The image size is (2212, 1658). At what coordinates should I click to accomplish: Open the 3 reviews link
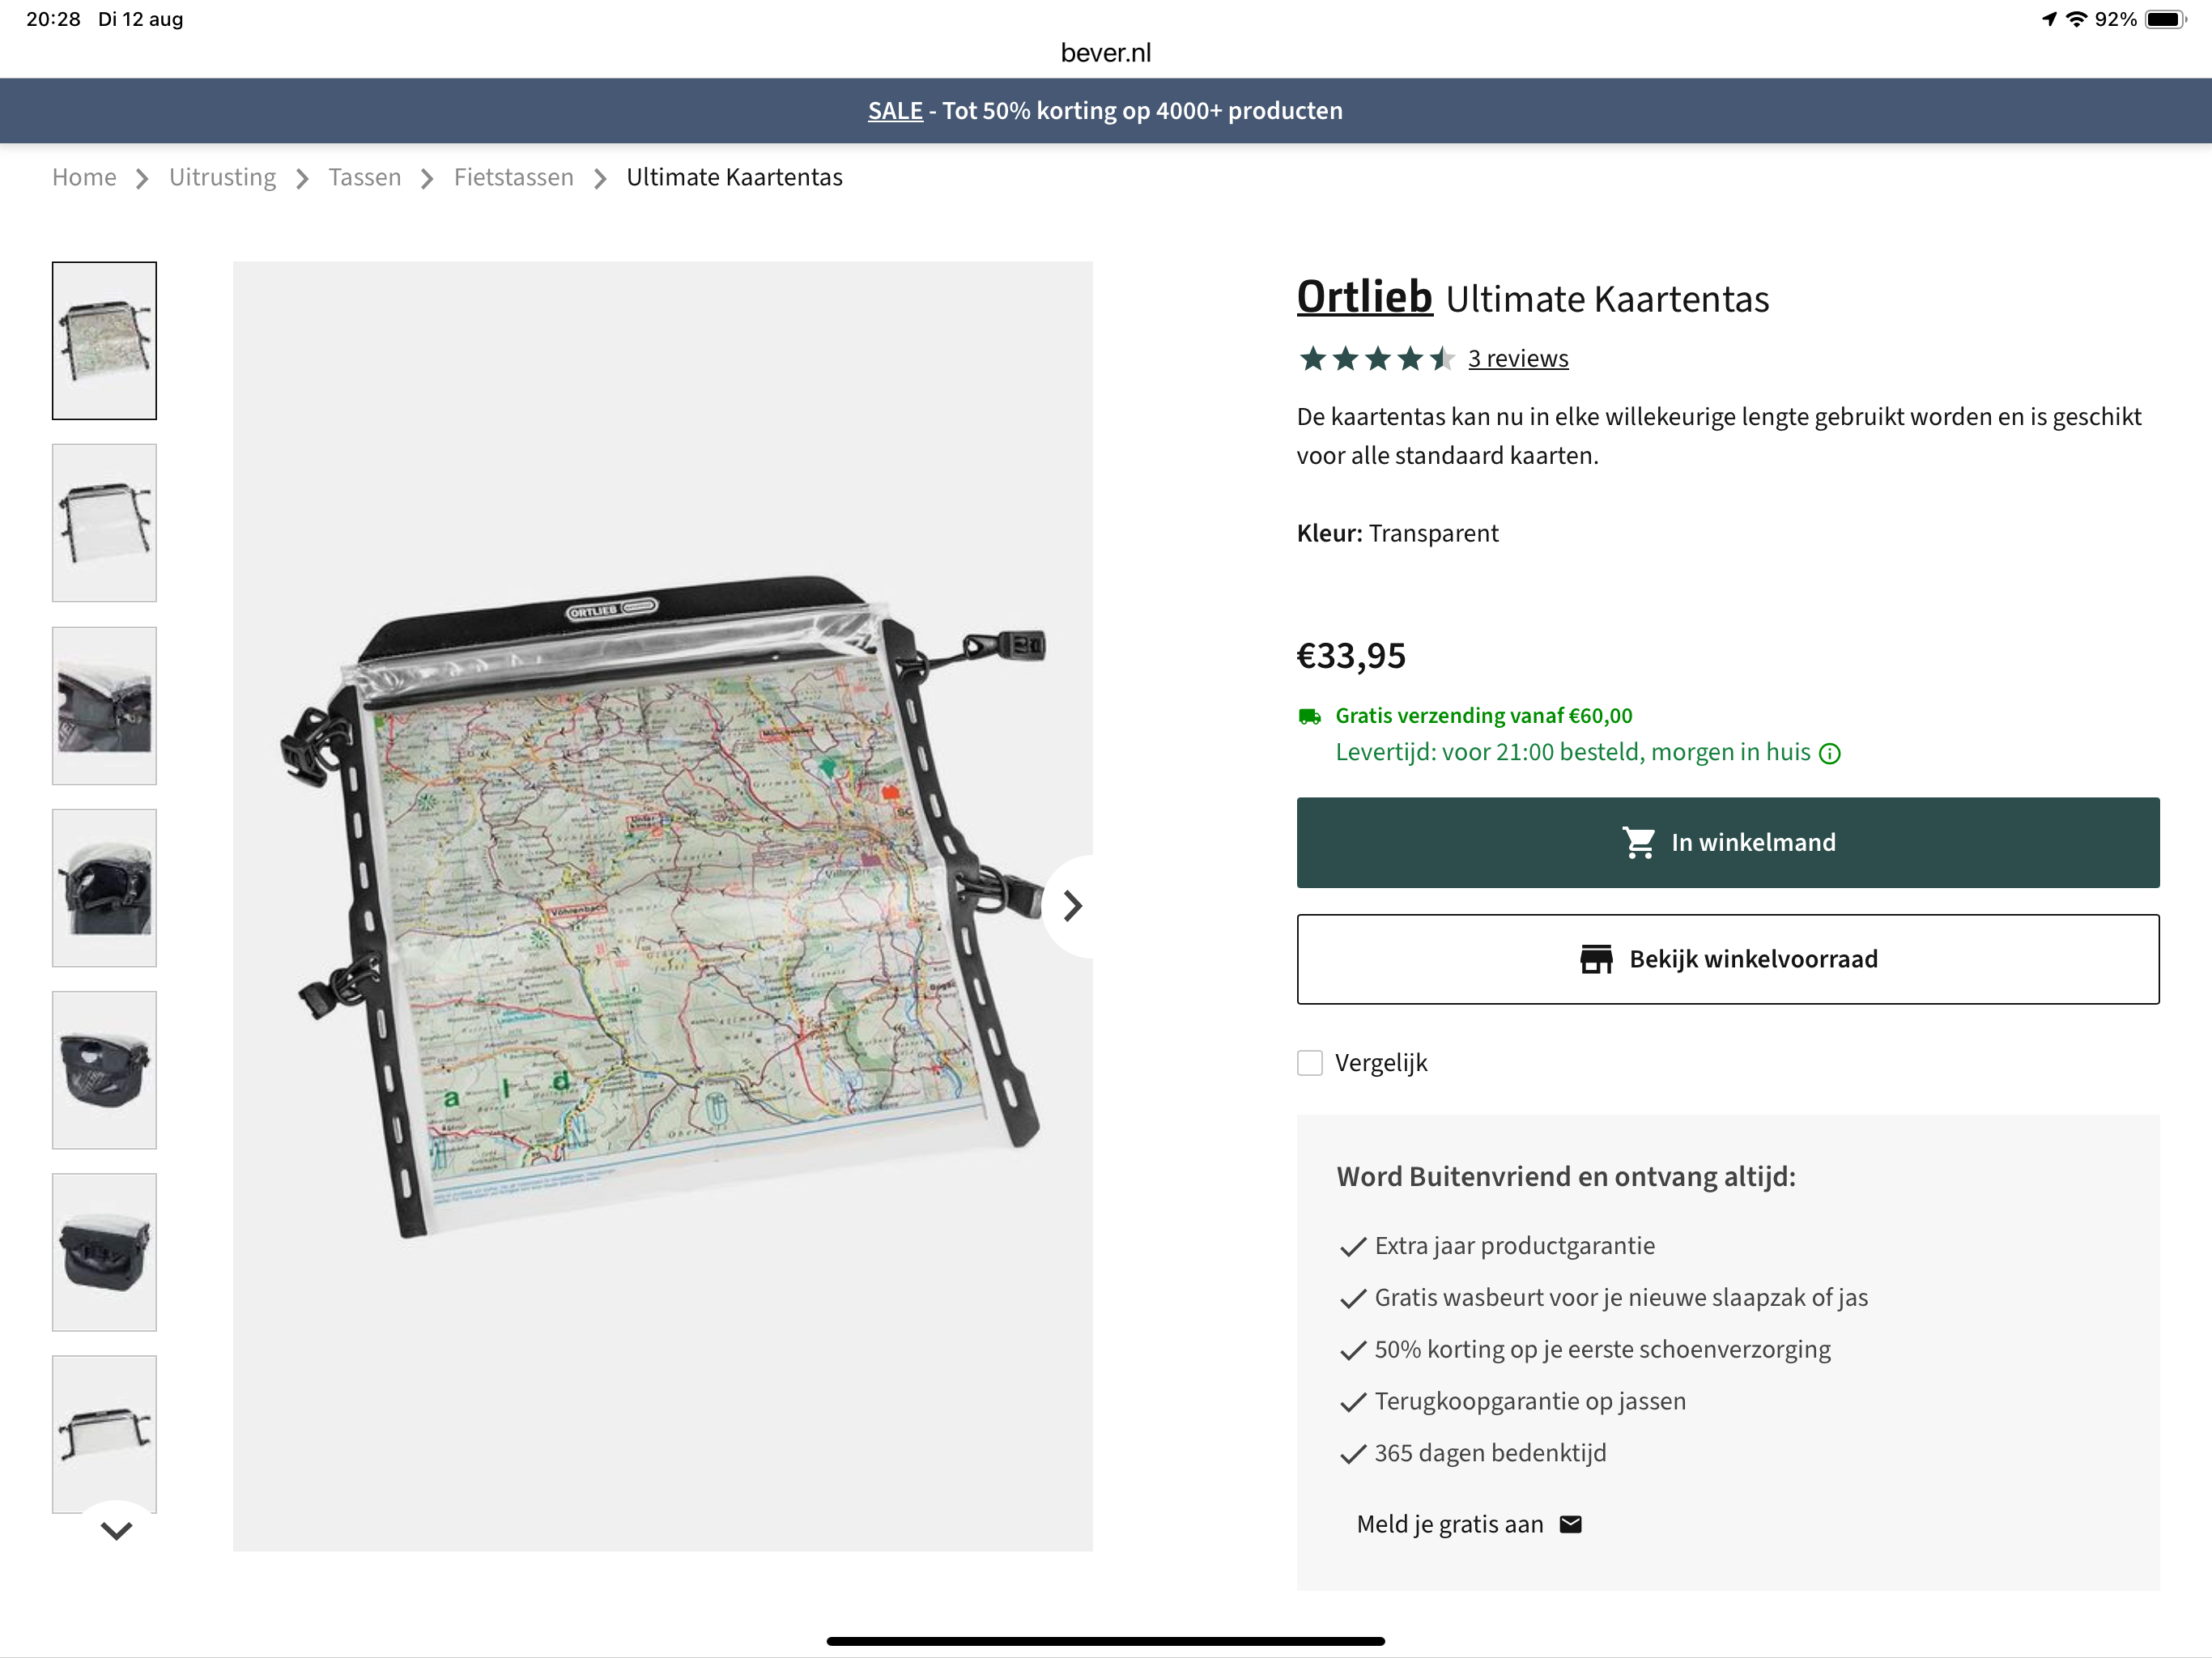click(x=1518, y=359)
